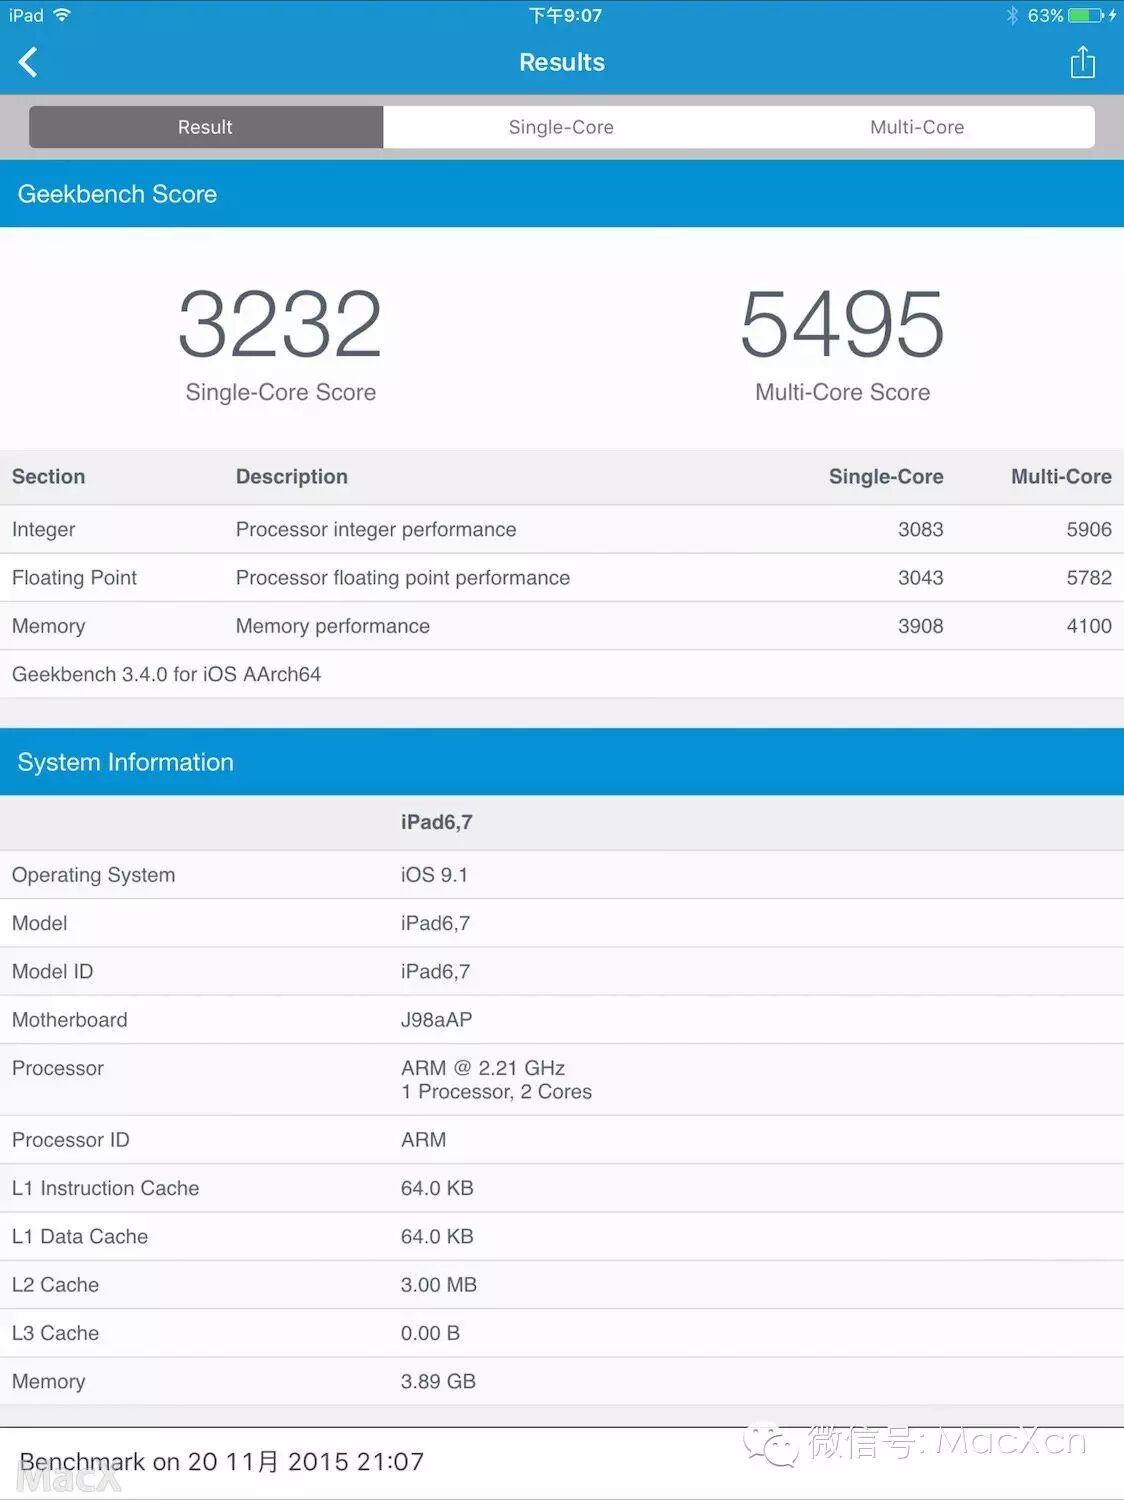This screenshot has height=1500, width=1124.
Task: Tap the L2 Cache label
Action: [x=55, y=1285]
